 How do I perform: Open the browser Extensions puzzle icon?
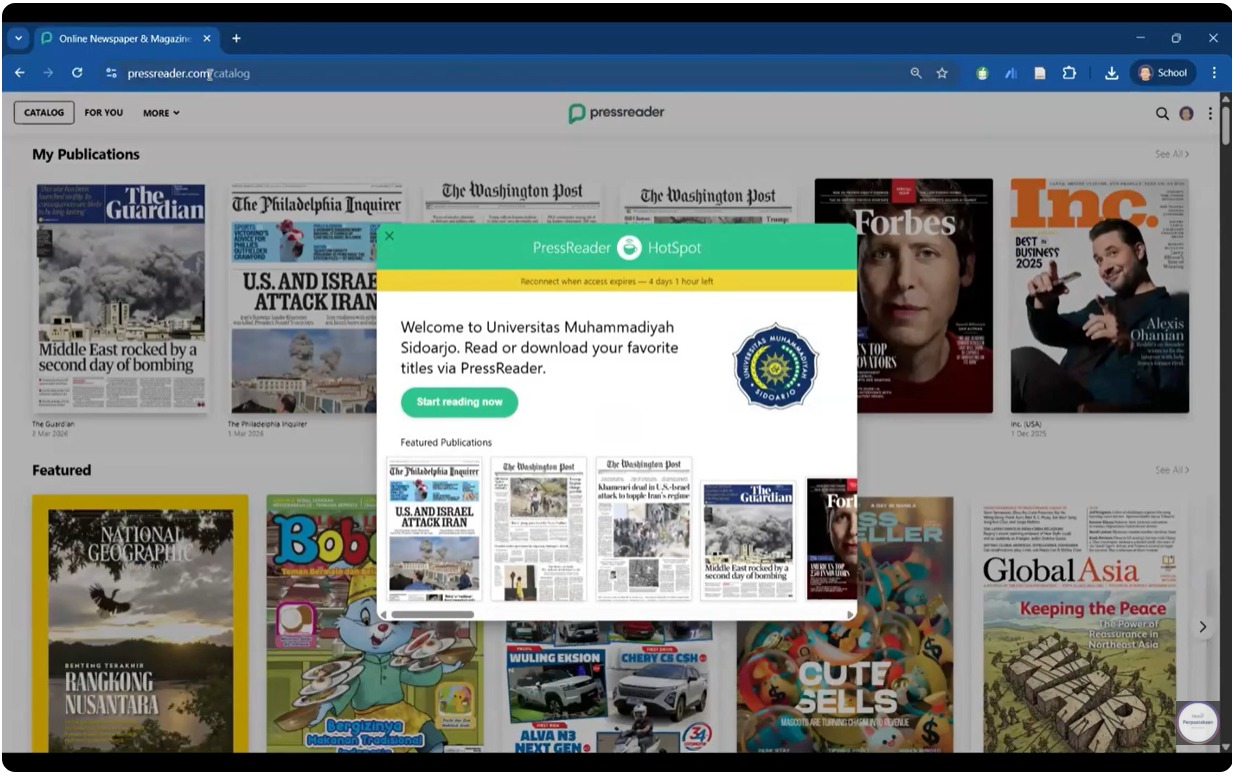1068,73
